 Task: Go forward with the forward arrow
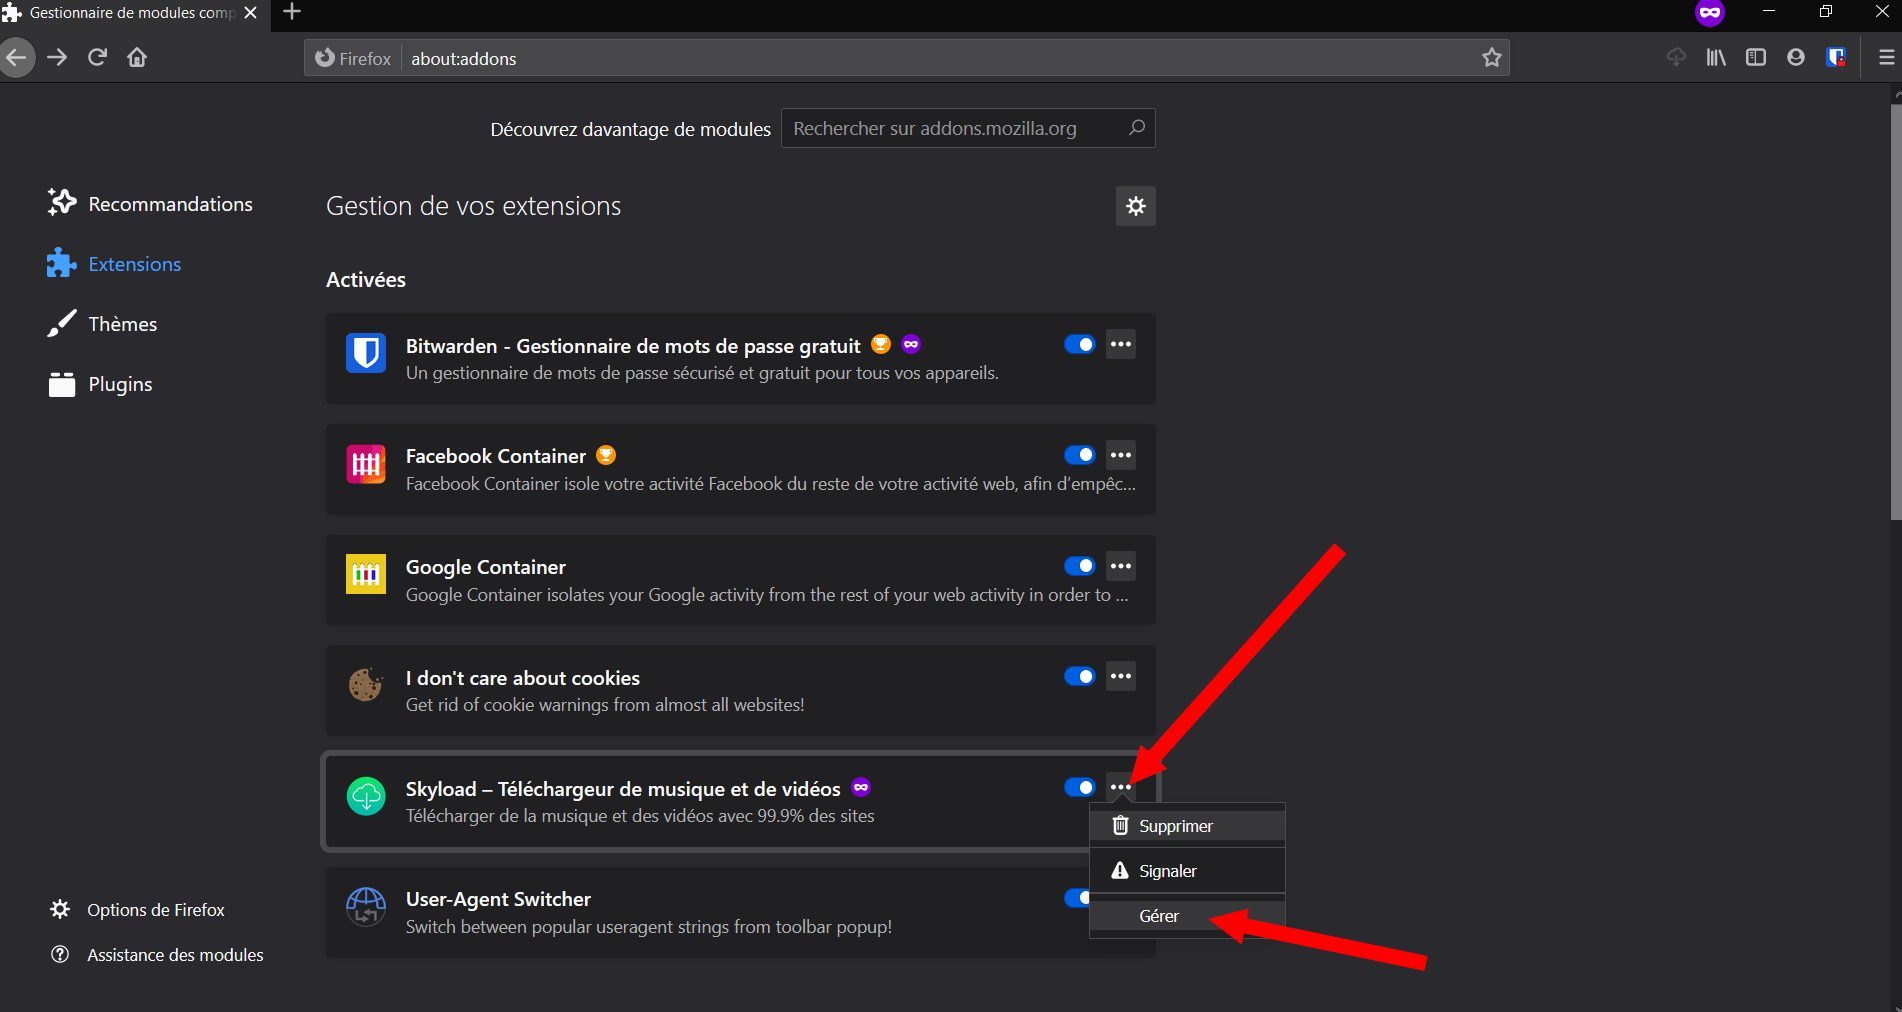57,57
